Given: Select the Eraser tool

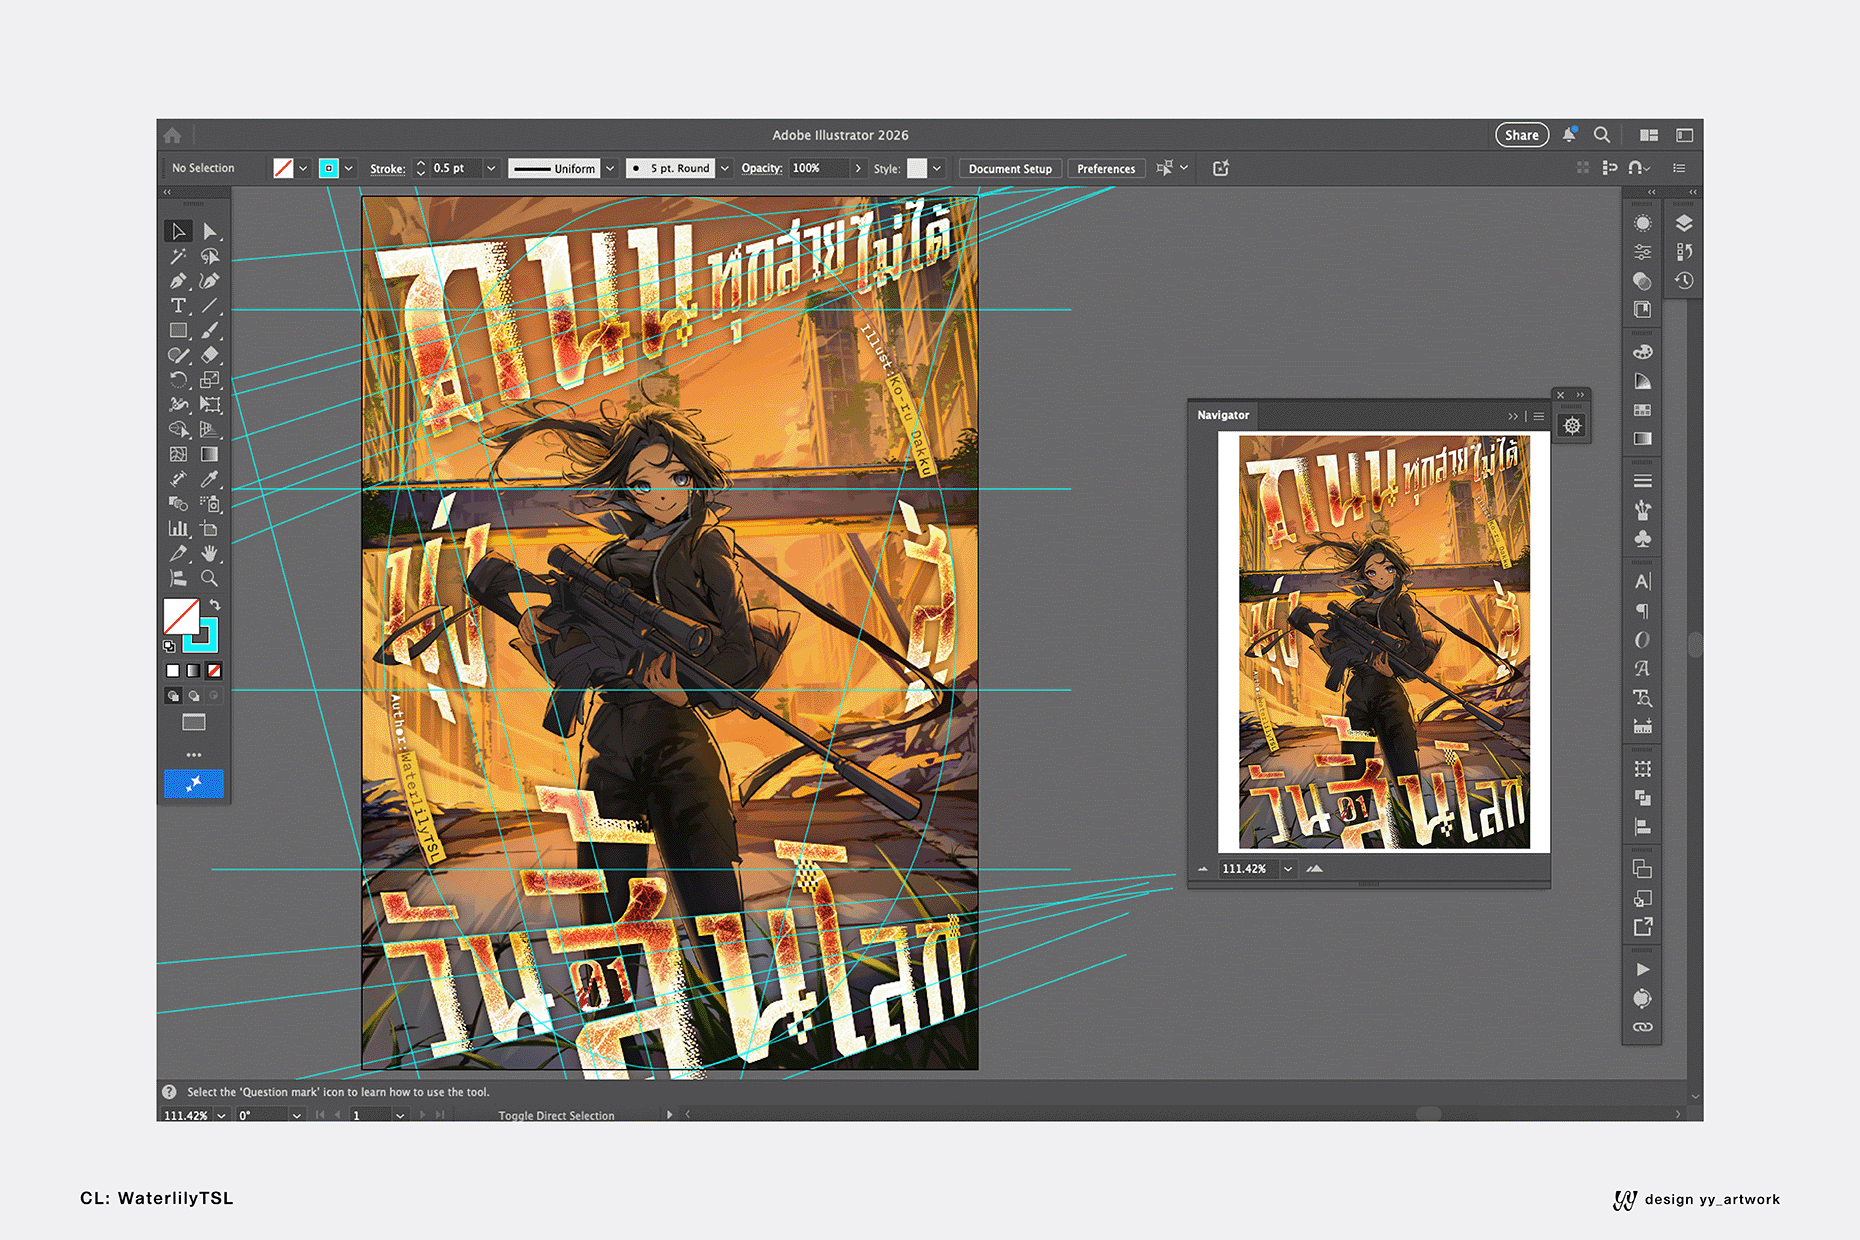Looking at the screenshot, I should (209, 355).
